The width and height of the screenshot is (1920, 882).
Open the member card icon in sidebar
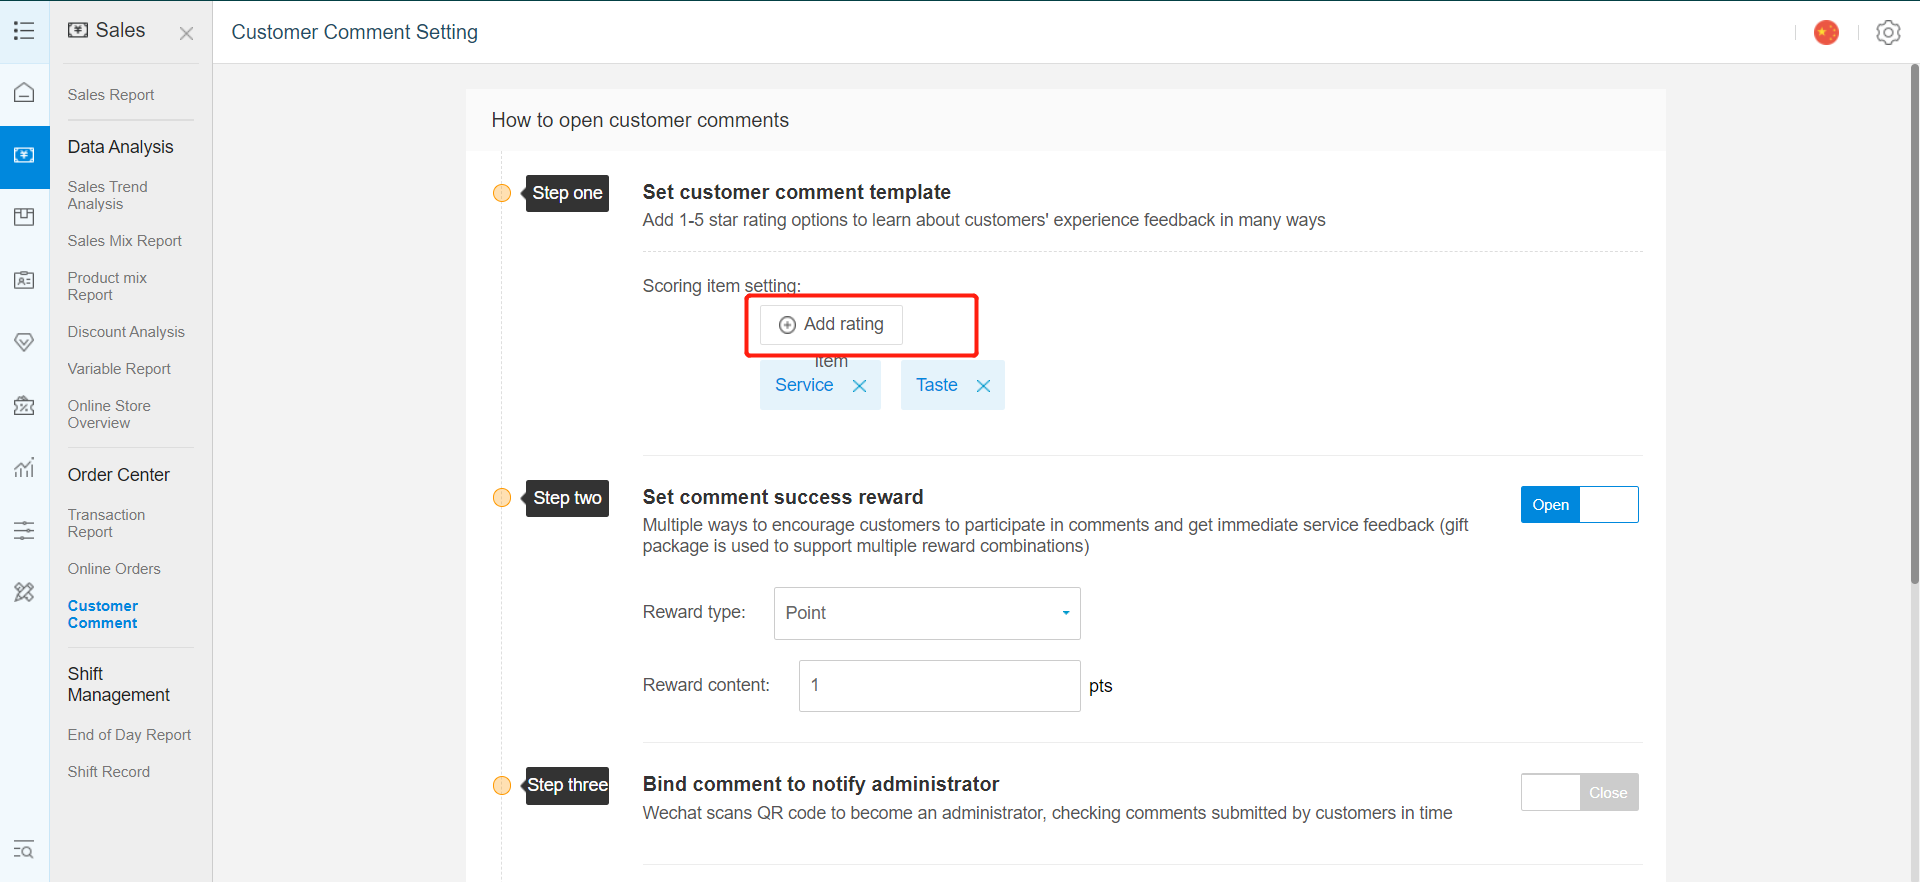pyautogui.click(x=24, y=280)
